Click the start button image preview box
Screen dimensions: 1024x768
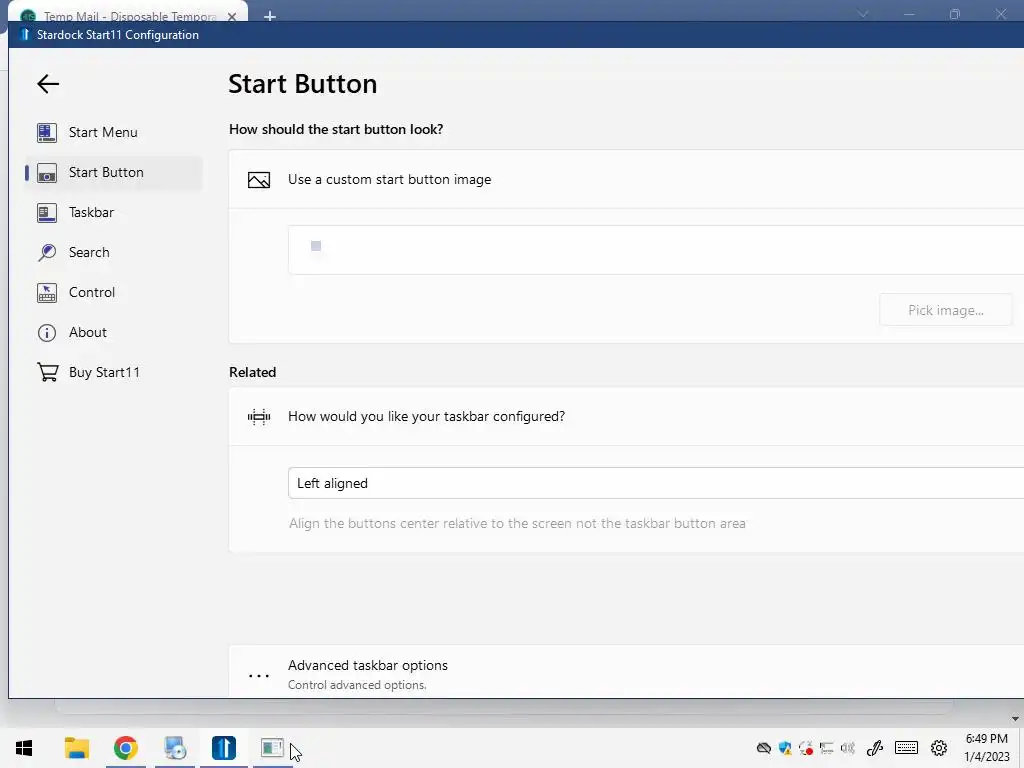pos(656,249)
